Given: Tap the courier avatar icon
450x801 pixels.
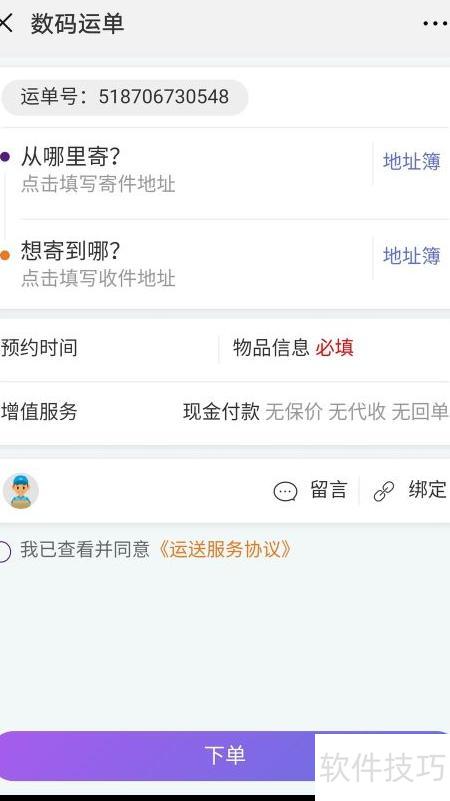Looking at the screenshot, I should point(20,491).
